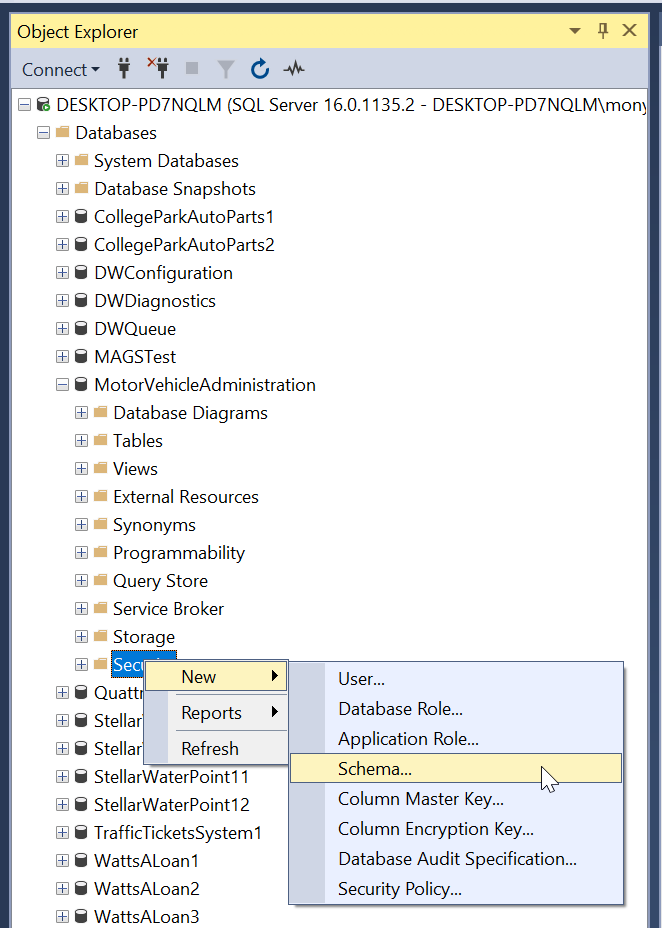Expand the CollegeParkAutoParts2 database

[x=62, y=244]
